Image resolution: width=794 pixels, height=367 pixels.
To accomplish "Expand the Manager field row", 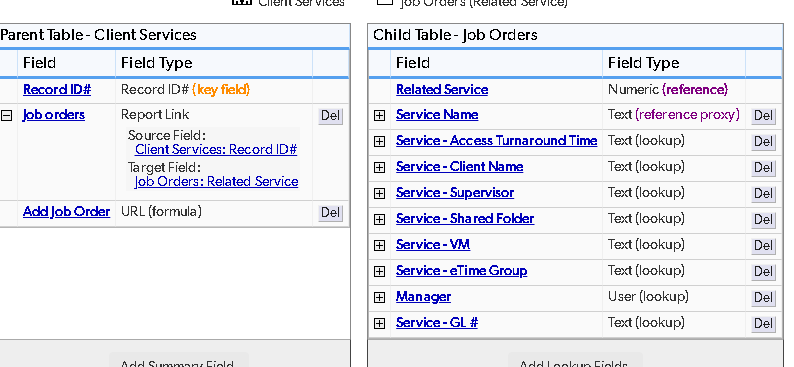I will coord(379,298).
